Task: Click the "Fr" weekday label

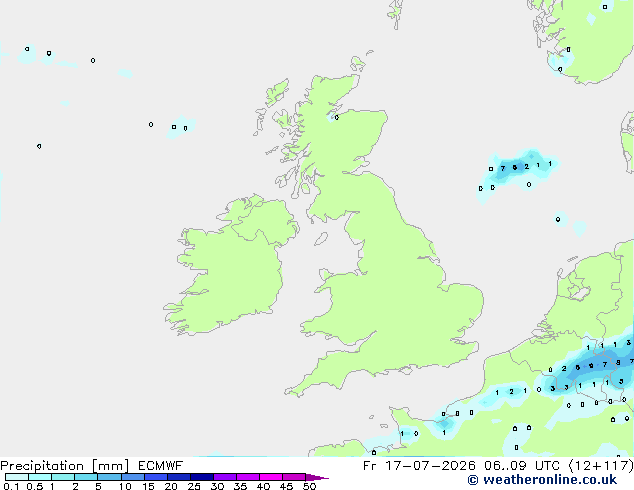Action: coord(370,466)
